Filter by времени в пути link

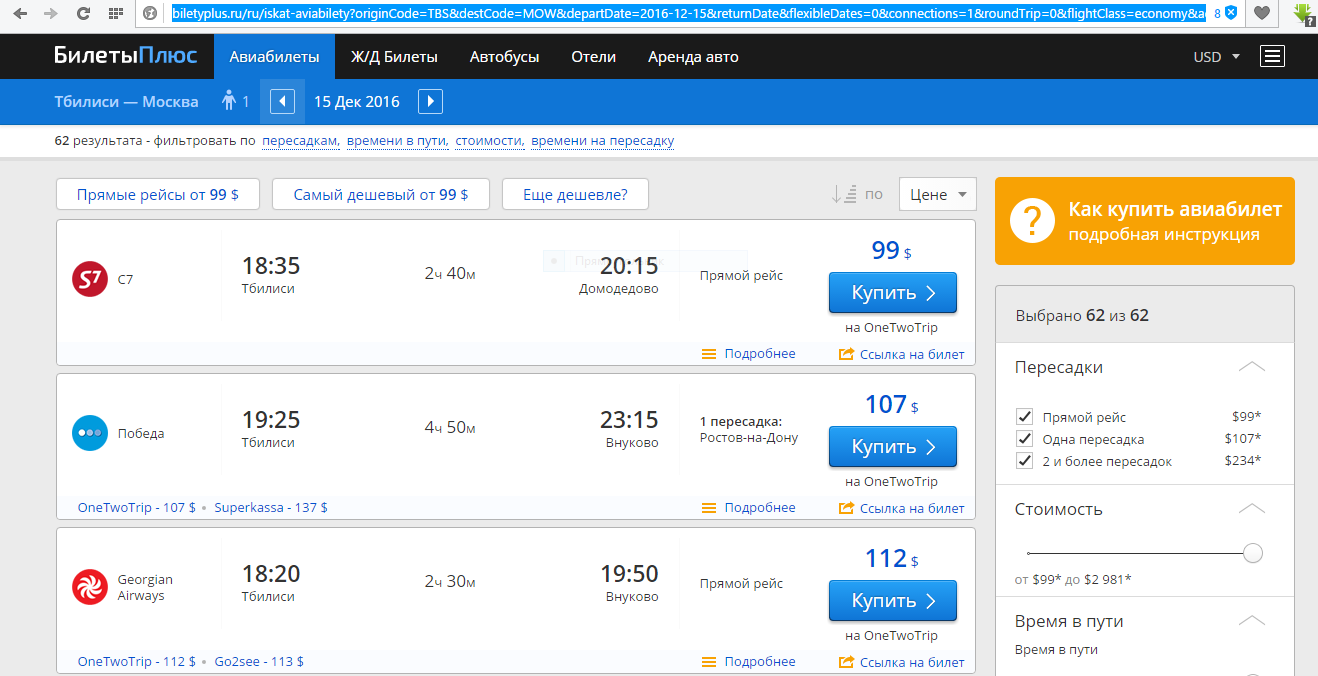tap(398, 141)
